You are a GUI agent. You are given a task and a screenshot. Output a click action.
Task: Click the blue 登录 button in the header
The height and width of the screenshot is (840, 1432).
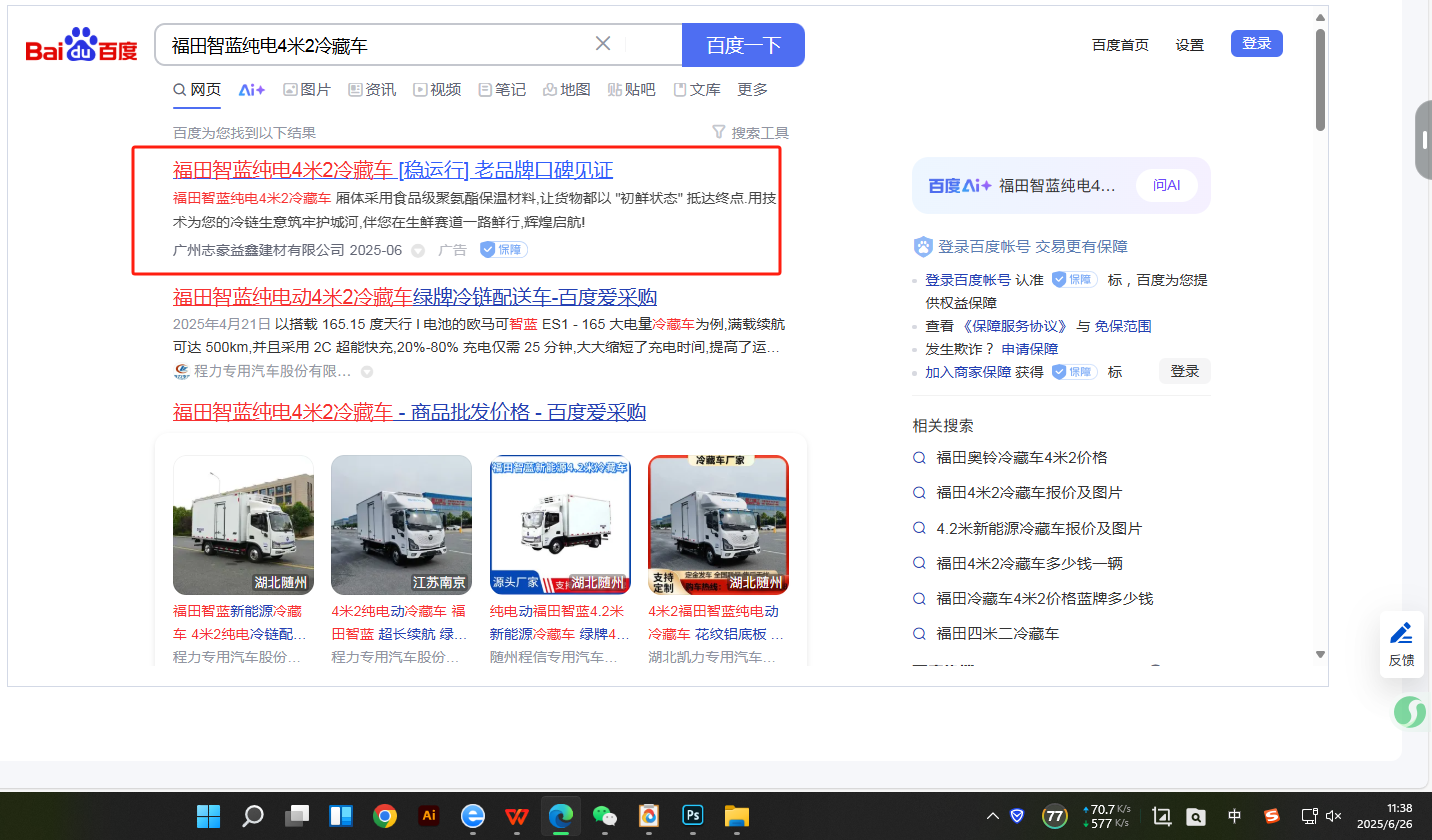click(1257, 44)
